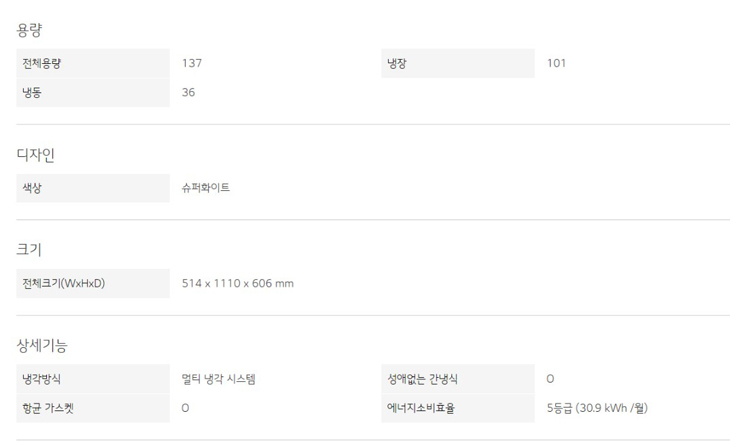730x441 pixels.
Task: Click the refrigerator capacity value 101
Action: pos(557,63)
